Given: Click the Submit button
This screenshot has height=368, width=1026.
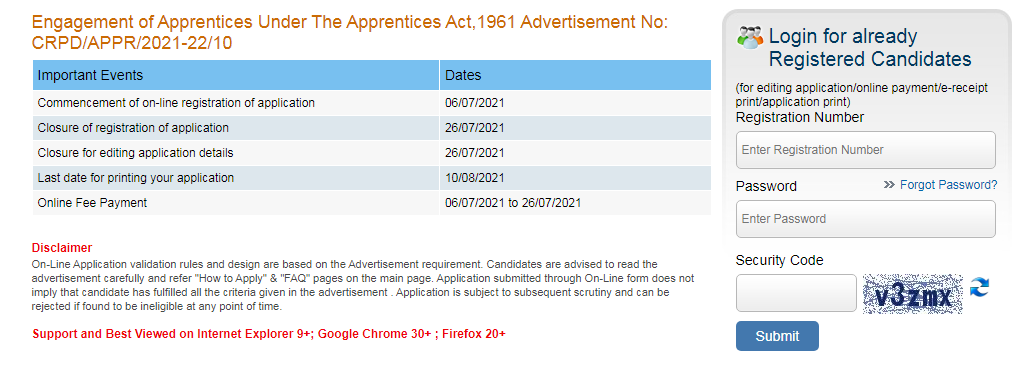Looking at the screenshot, I should 777,336.
